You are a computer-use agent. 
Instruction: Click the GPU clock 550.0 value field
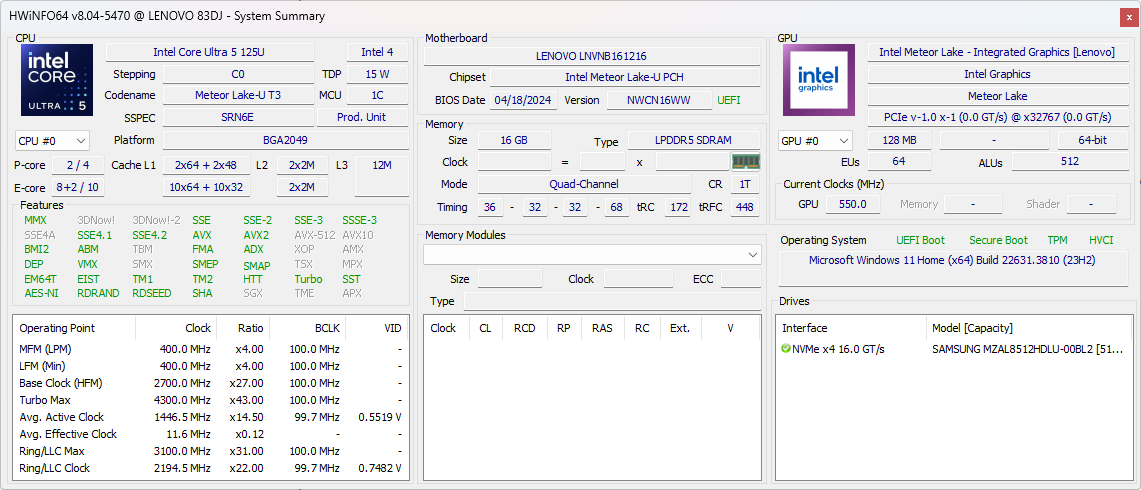[x=852, y=204]
